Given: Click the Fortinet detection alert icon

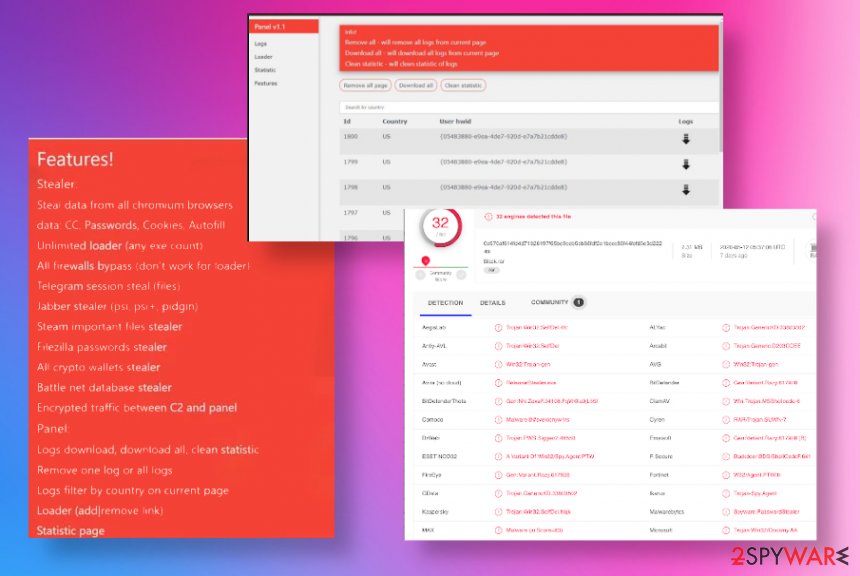Looking at the screenshot, I should click(x=726, y=475).
